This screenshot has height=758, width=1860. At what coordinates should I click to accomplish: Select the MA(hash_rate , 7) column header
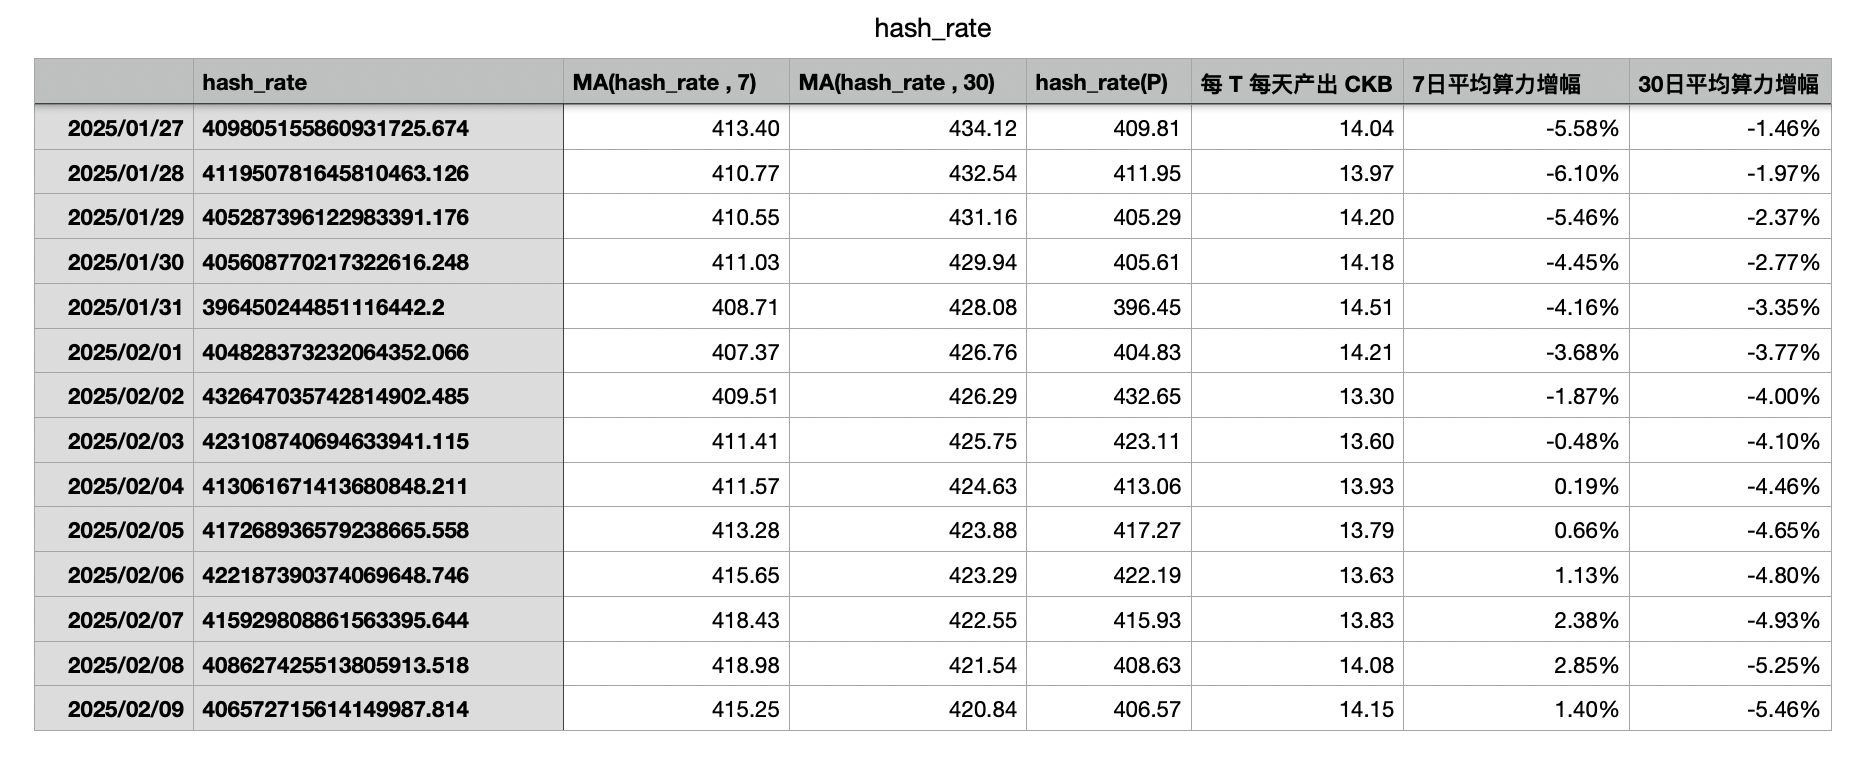(x=676, y=82)
